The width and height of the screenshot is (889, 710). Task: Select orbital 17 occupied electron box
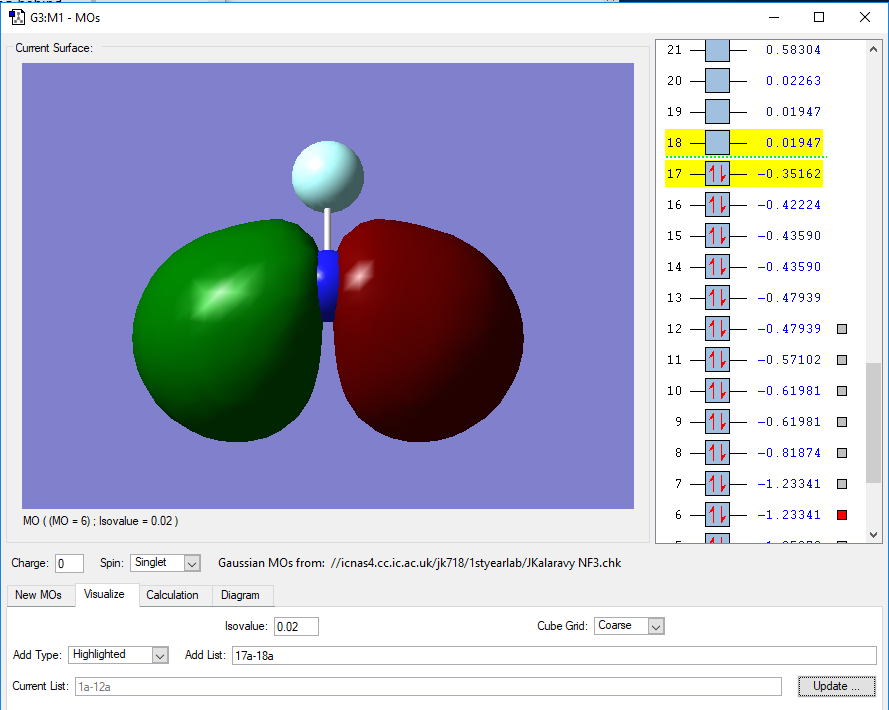[x=717, y=174]
